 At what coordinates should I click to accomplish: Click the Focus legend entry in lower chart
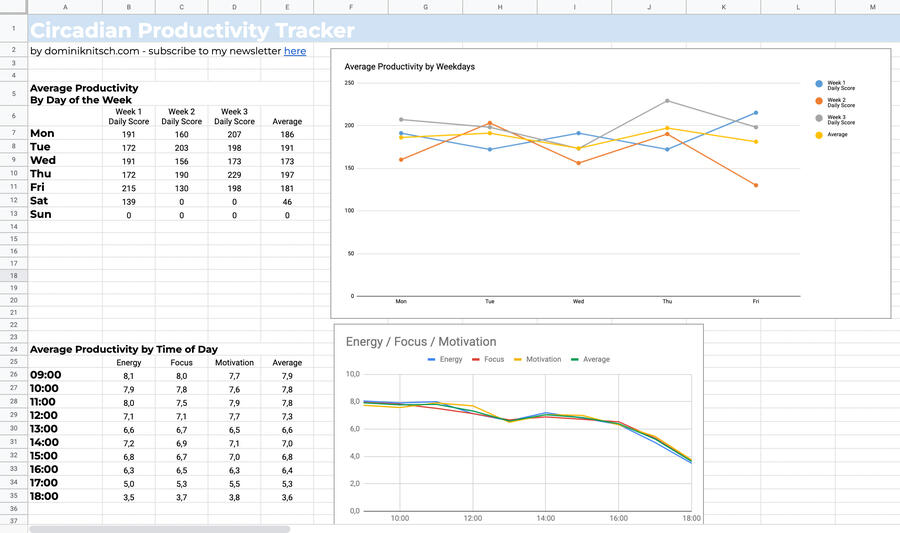(488, 359)
